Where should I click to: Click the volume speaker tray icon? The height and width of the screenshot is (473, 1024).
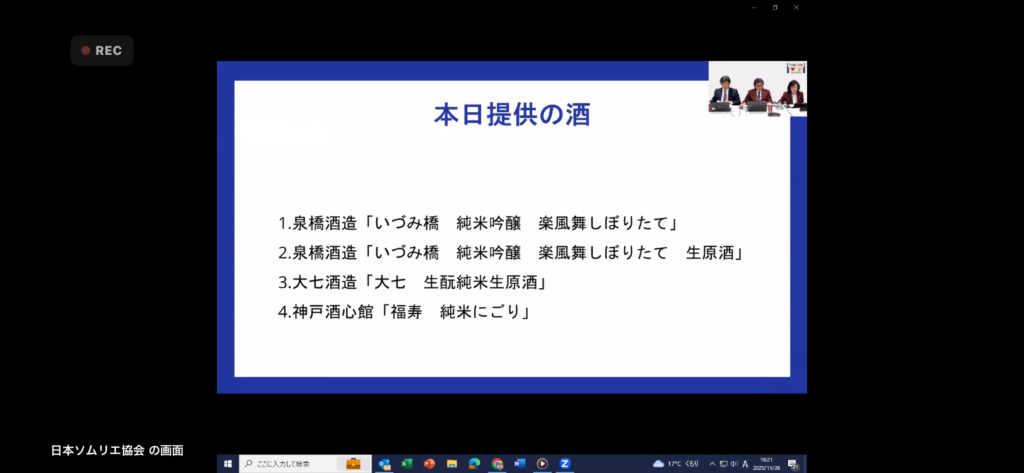click(734, 464)
